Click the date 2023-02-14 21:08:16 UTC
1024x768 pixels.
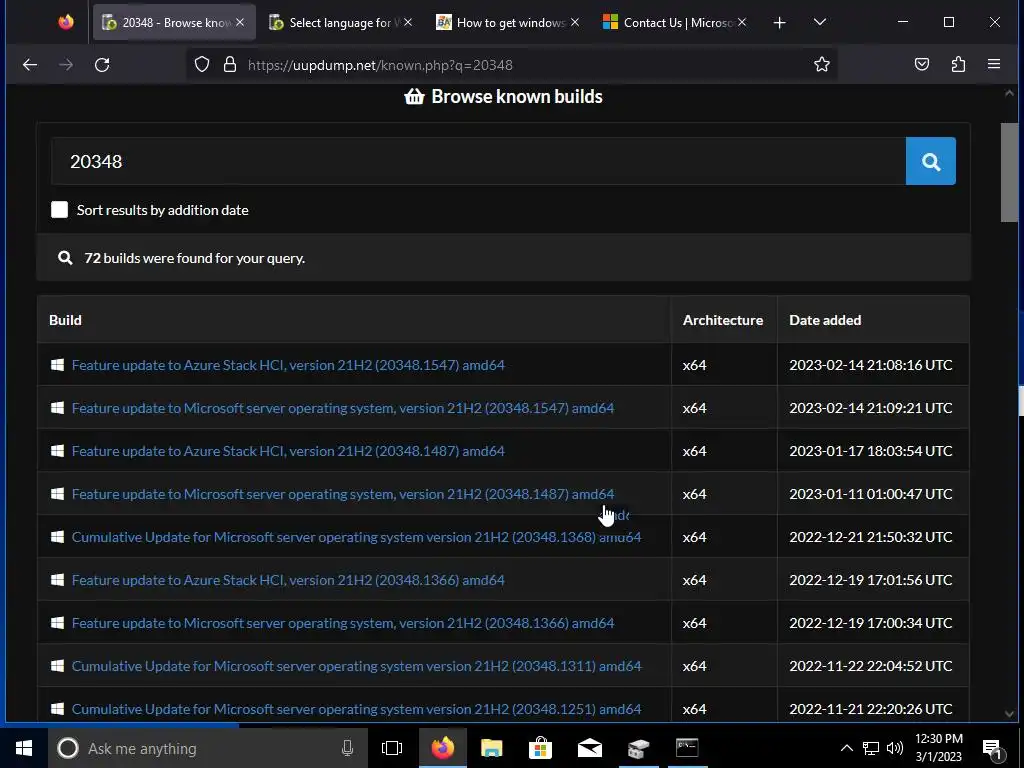point(871,365)
